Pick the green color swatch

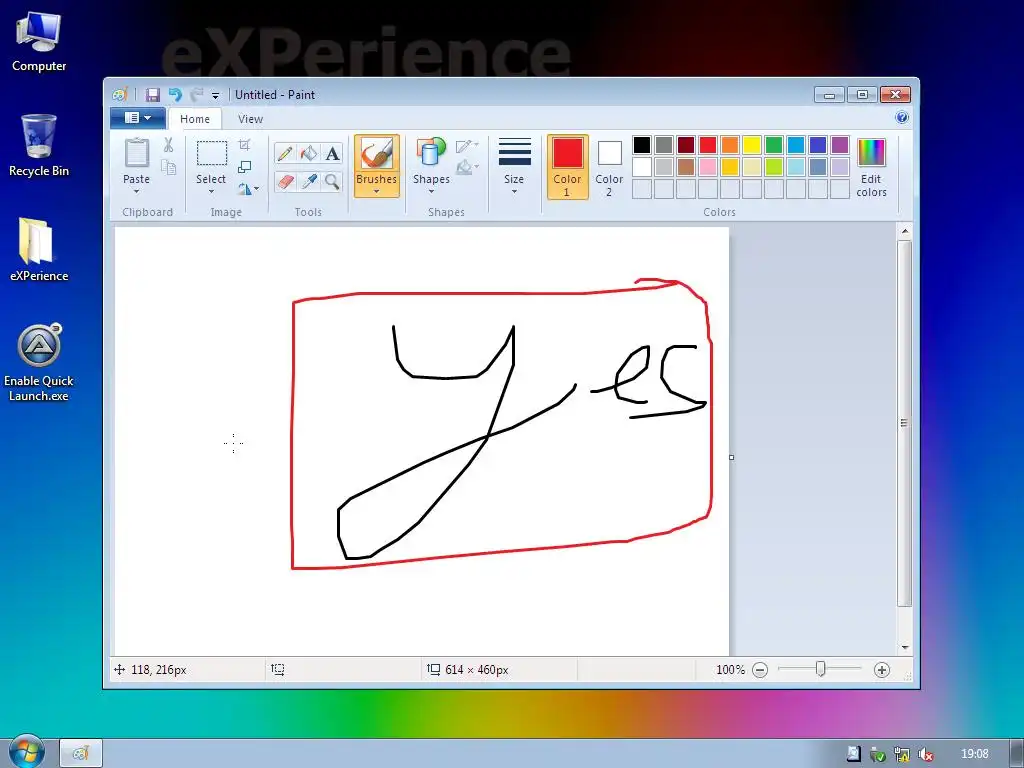[x=774, y=145]
